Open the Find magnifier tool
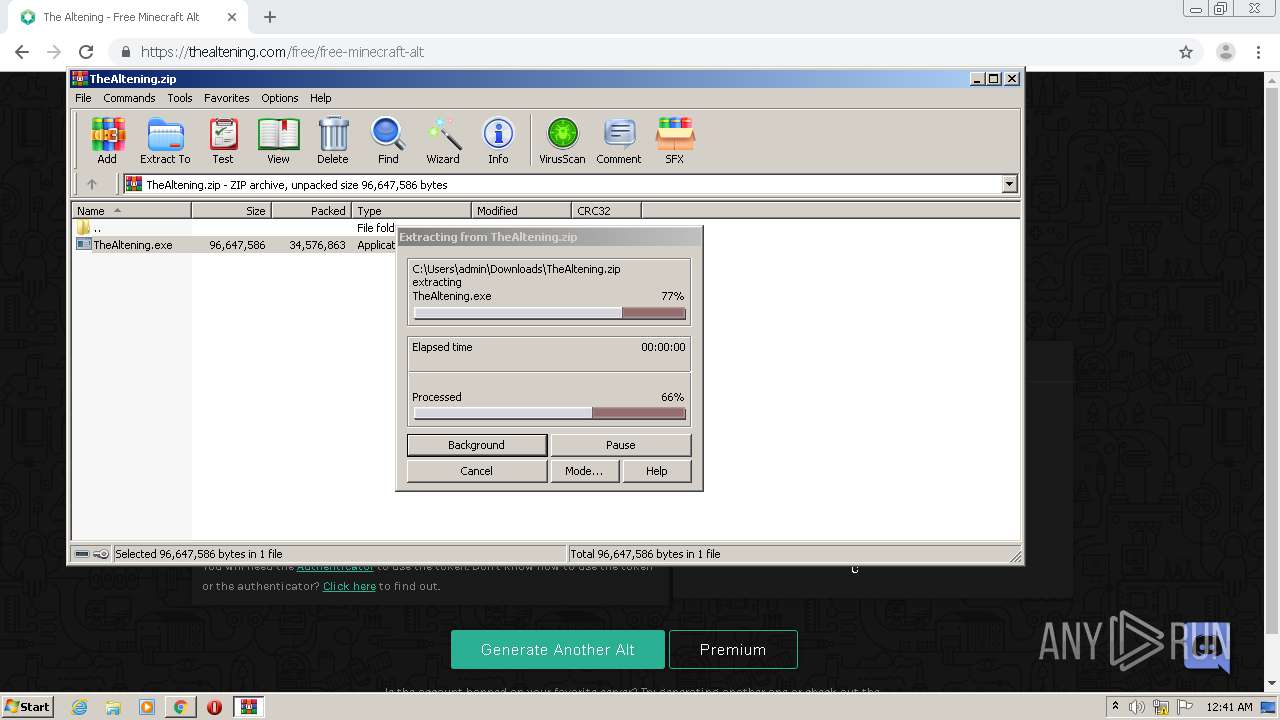The width and height of the screenshot is (1280, 720). tap(388, 141)
